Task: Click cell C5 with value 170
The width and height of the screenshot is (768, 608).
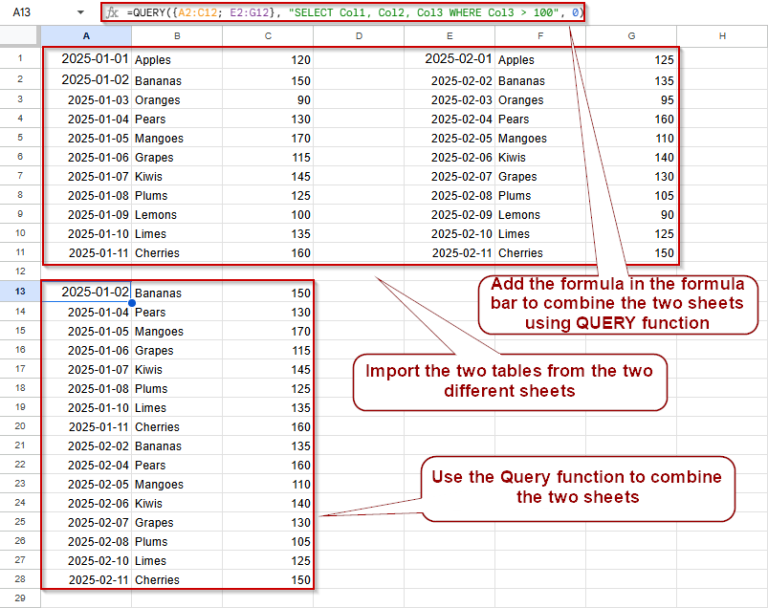Action: point(267,138)
